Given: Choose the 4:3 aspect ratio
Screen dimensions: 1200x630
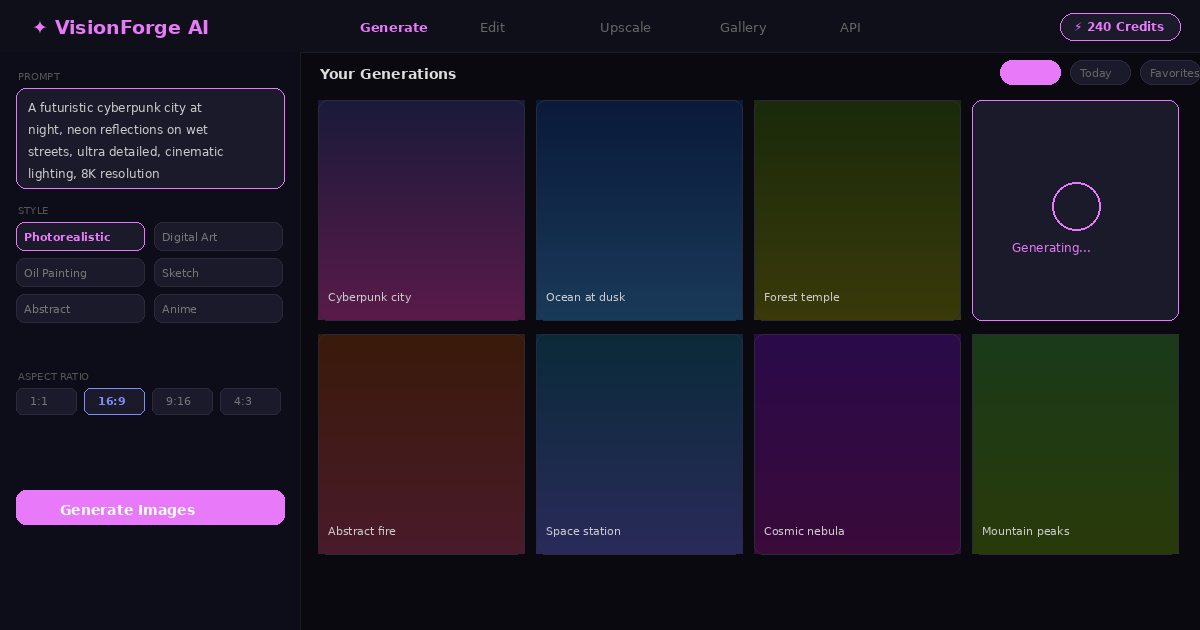Looking at the screenshot, I should (250, 401).
